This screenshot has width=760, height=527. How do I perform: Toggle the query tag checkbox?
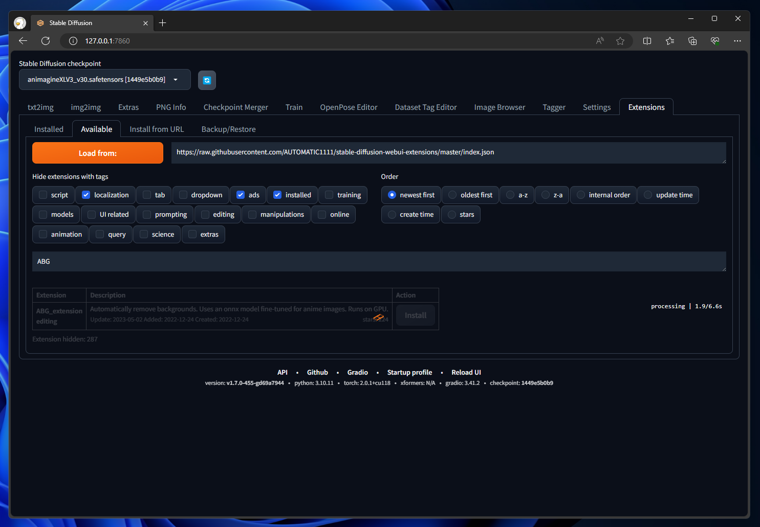click(x=100, y=234)
